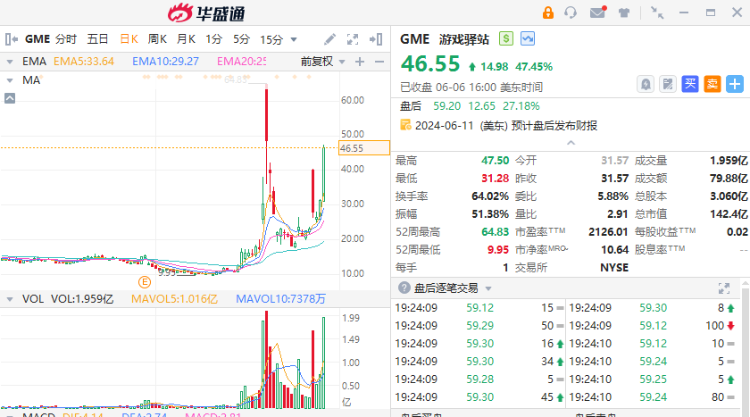750x417 pixels.
Task: Click the 59.25 trade price row
Action: (652, 379)
